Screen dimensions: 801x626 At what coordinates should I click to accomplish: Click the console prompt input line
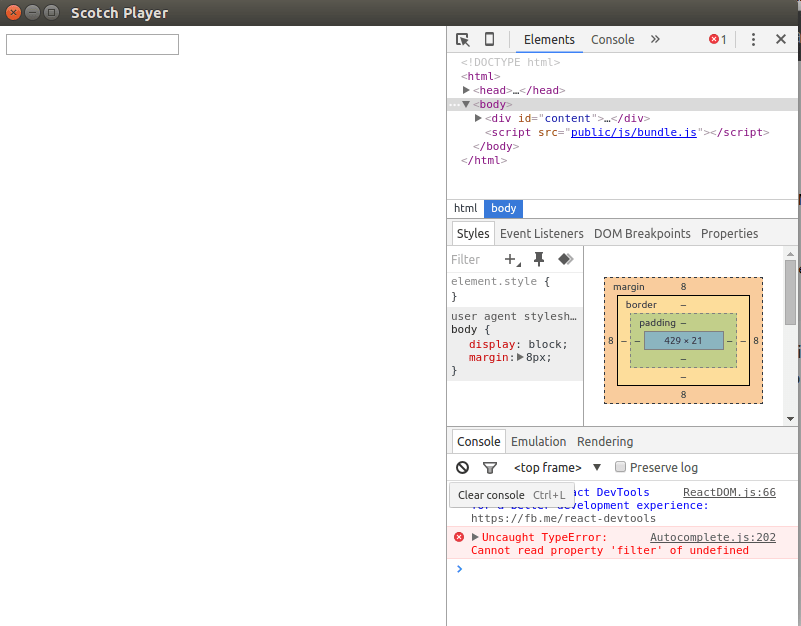pos(623,569)
